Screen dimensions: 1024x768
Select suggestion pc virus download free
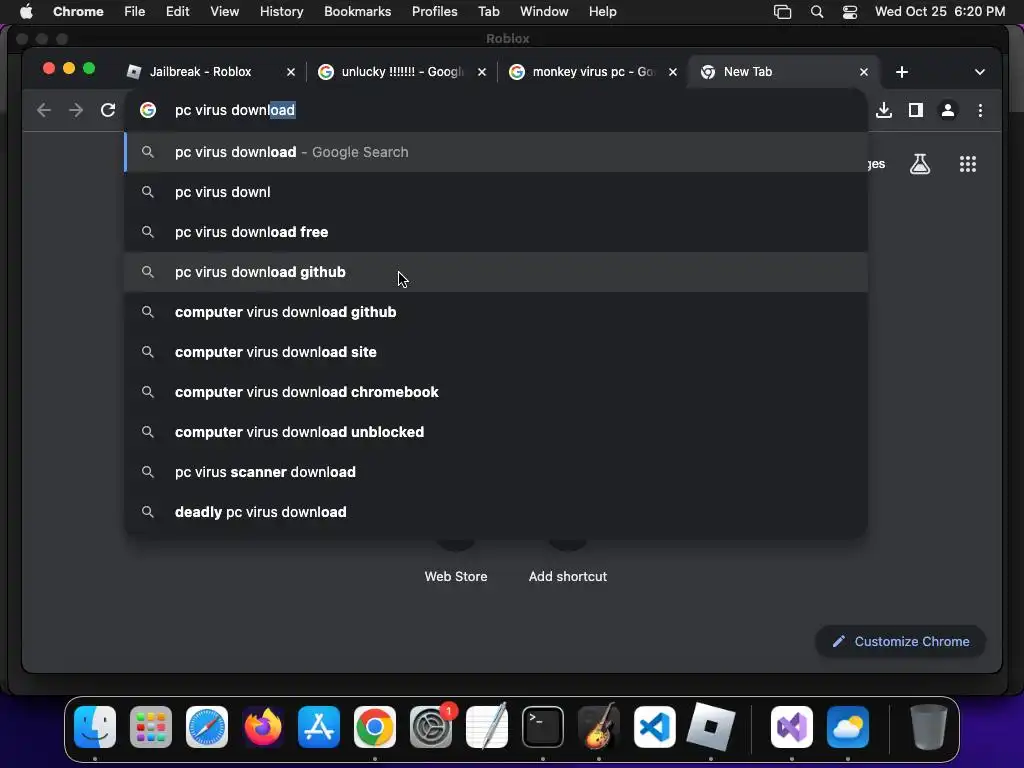pyautogui.click(x=496, y=232)
